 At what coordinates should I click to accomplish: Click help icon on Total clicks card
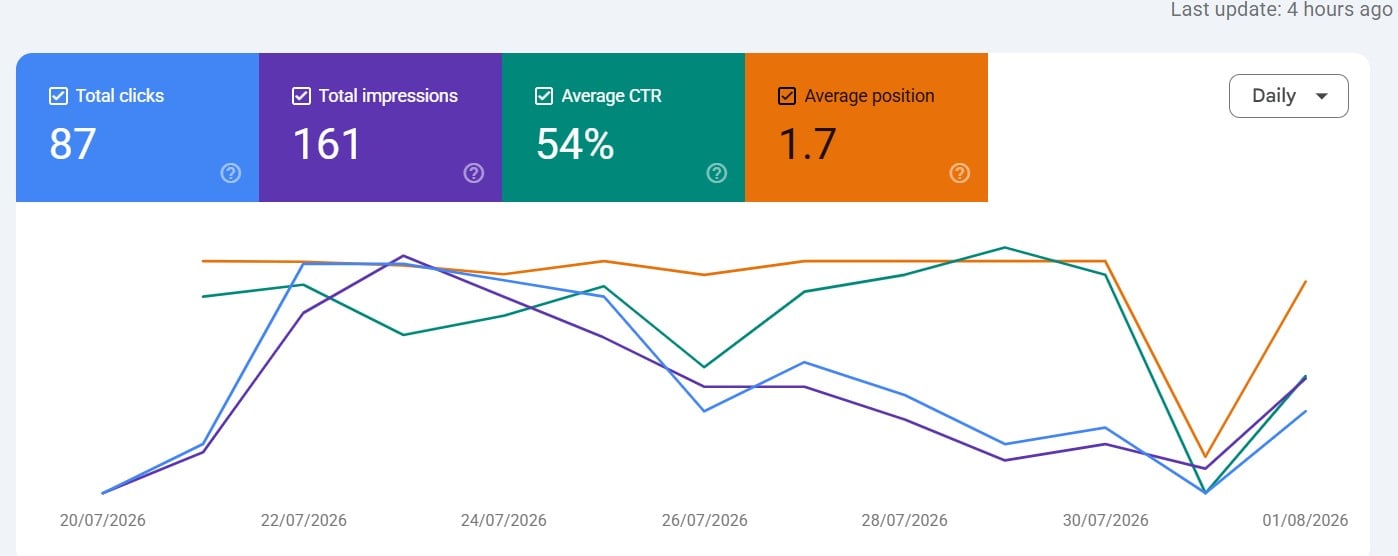[231, 173]
